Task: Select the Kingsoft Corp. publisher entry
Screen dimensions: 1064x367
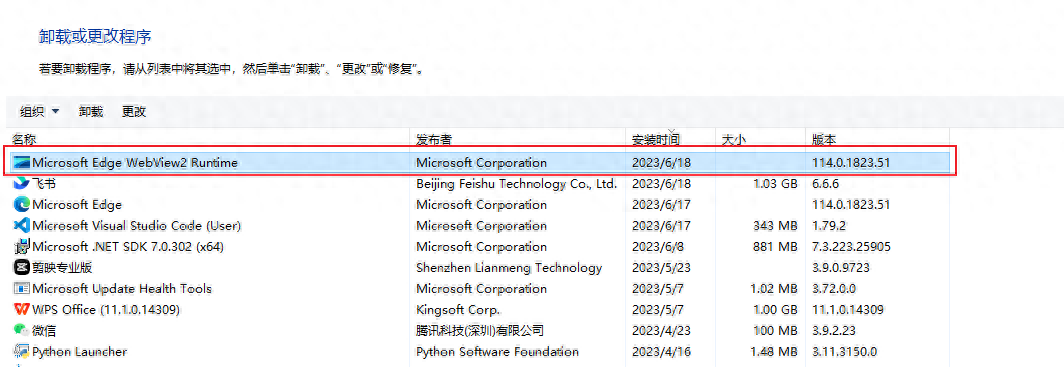Action: point(458,309)
